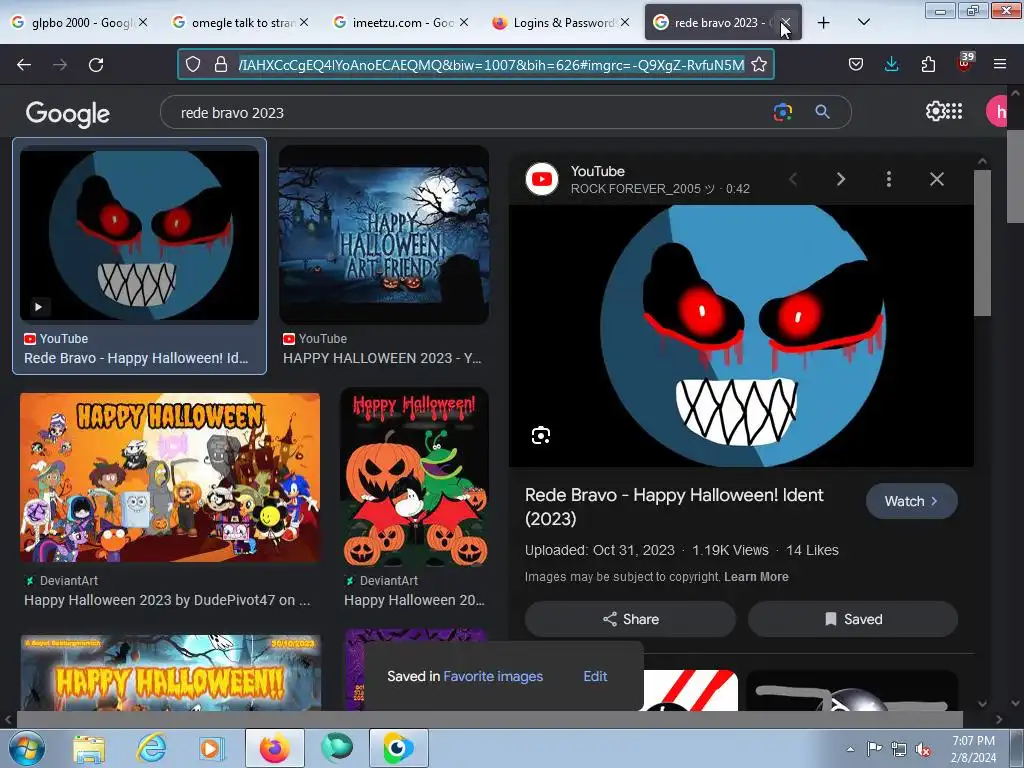Open Favorite images collection link
This screenshot has height=768, width=1024.
click(x=493, y=676)
